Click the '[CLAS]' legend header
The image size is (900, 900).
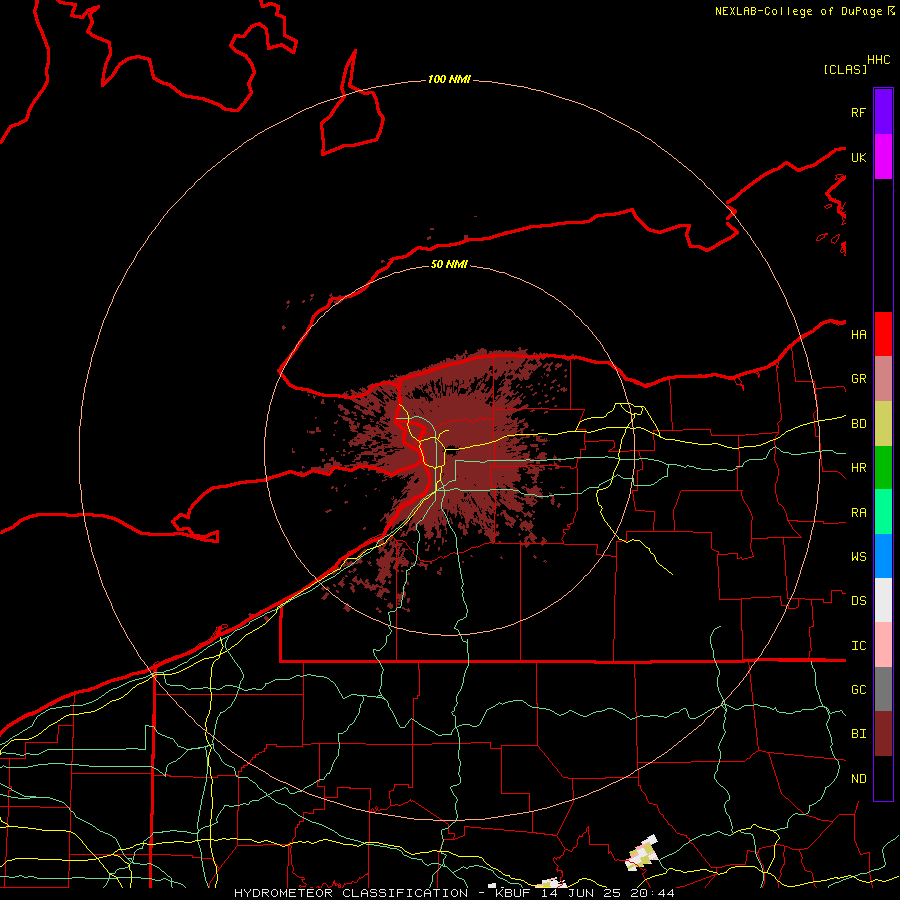click(x=845, y=69)
